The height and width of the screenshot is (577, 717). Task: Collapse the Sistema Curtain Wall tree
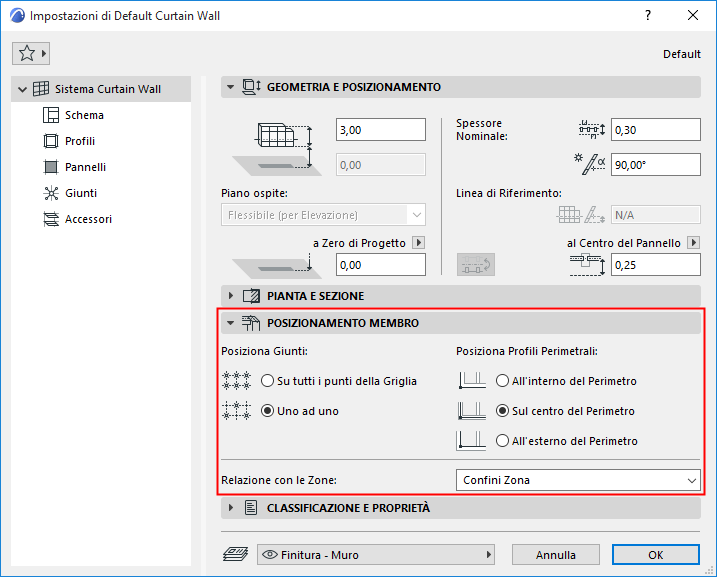23,89
